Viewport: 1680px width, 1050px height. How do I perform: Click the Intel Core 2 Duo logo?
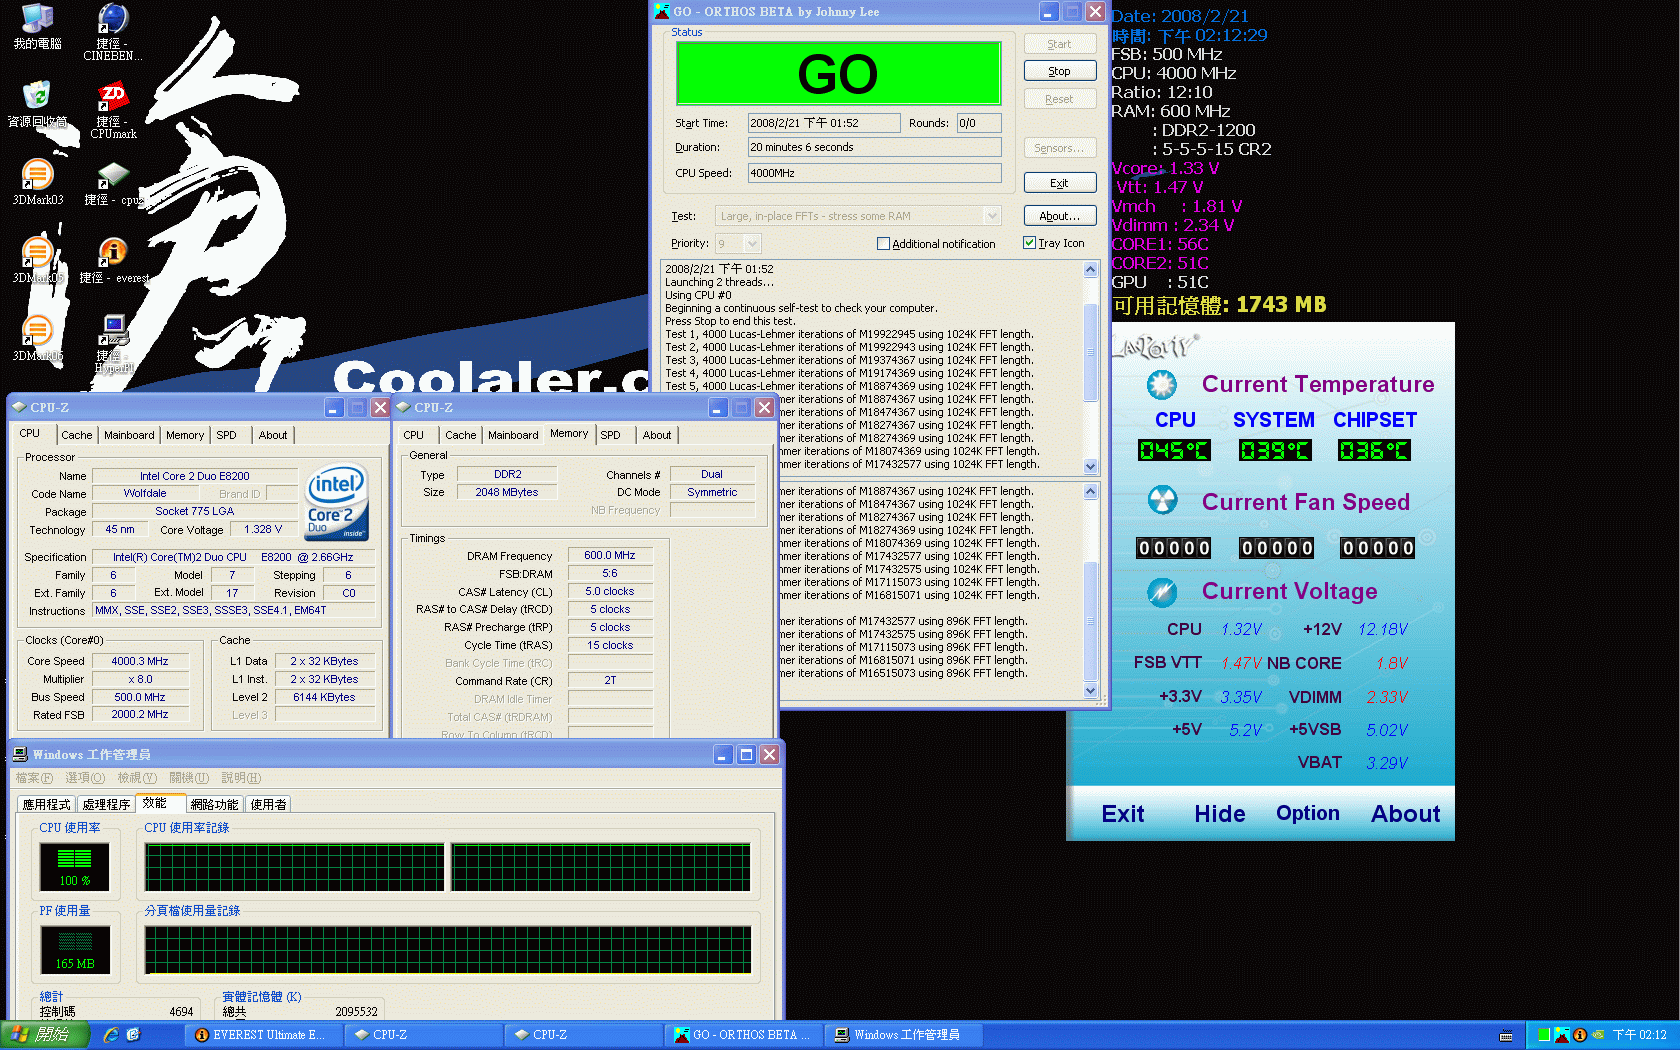(336, 502)
